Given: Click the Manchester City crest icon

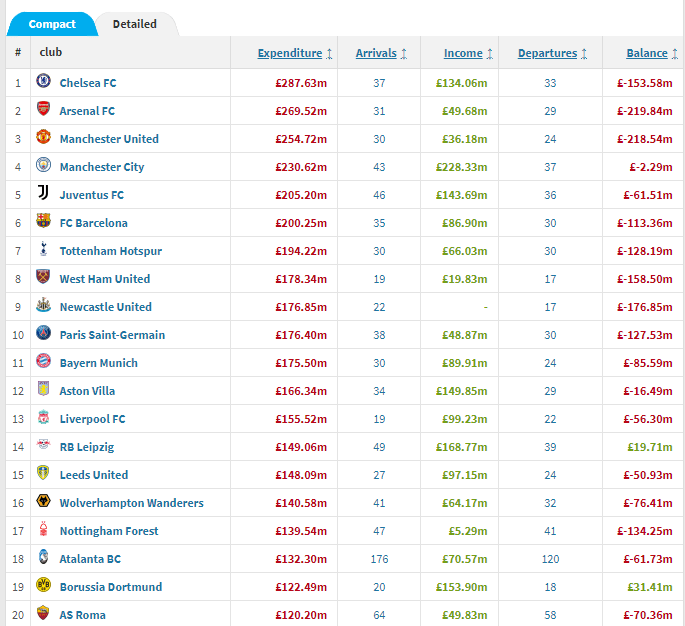Looking at the screenshot, I should click(43, 165).
